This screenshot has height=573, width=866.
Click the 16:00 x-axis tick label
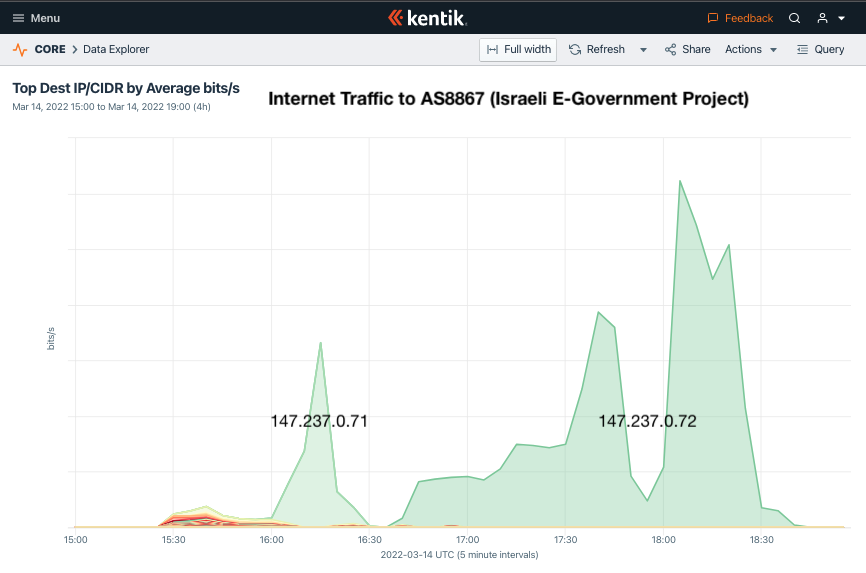(272, 540)
